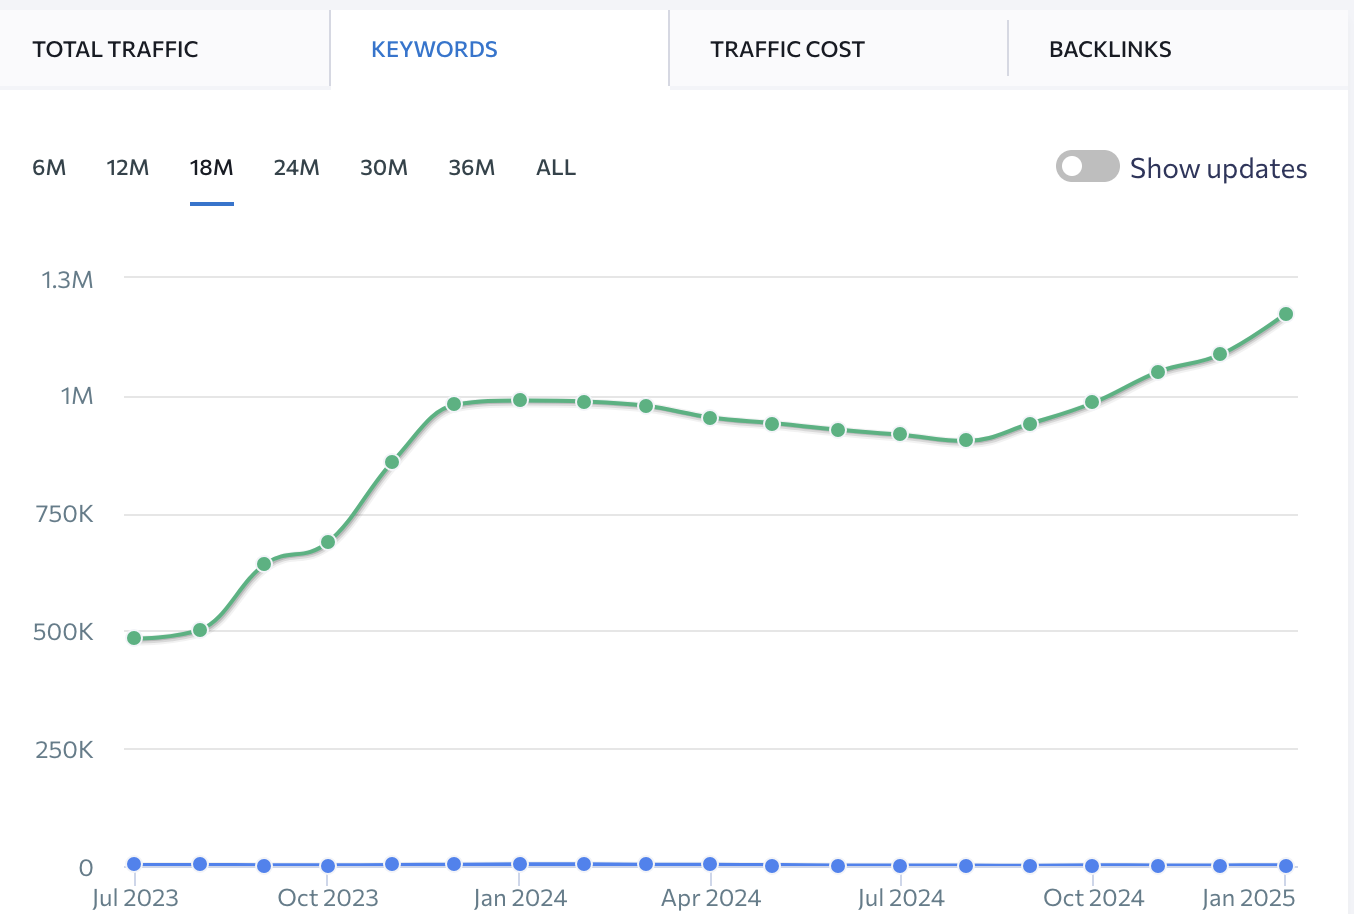
Task: Set time range to 6M
Action: click(x=49, y=168)
